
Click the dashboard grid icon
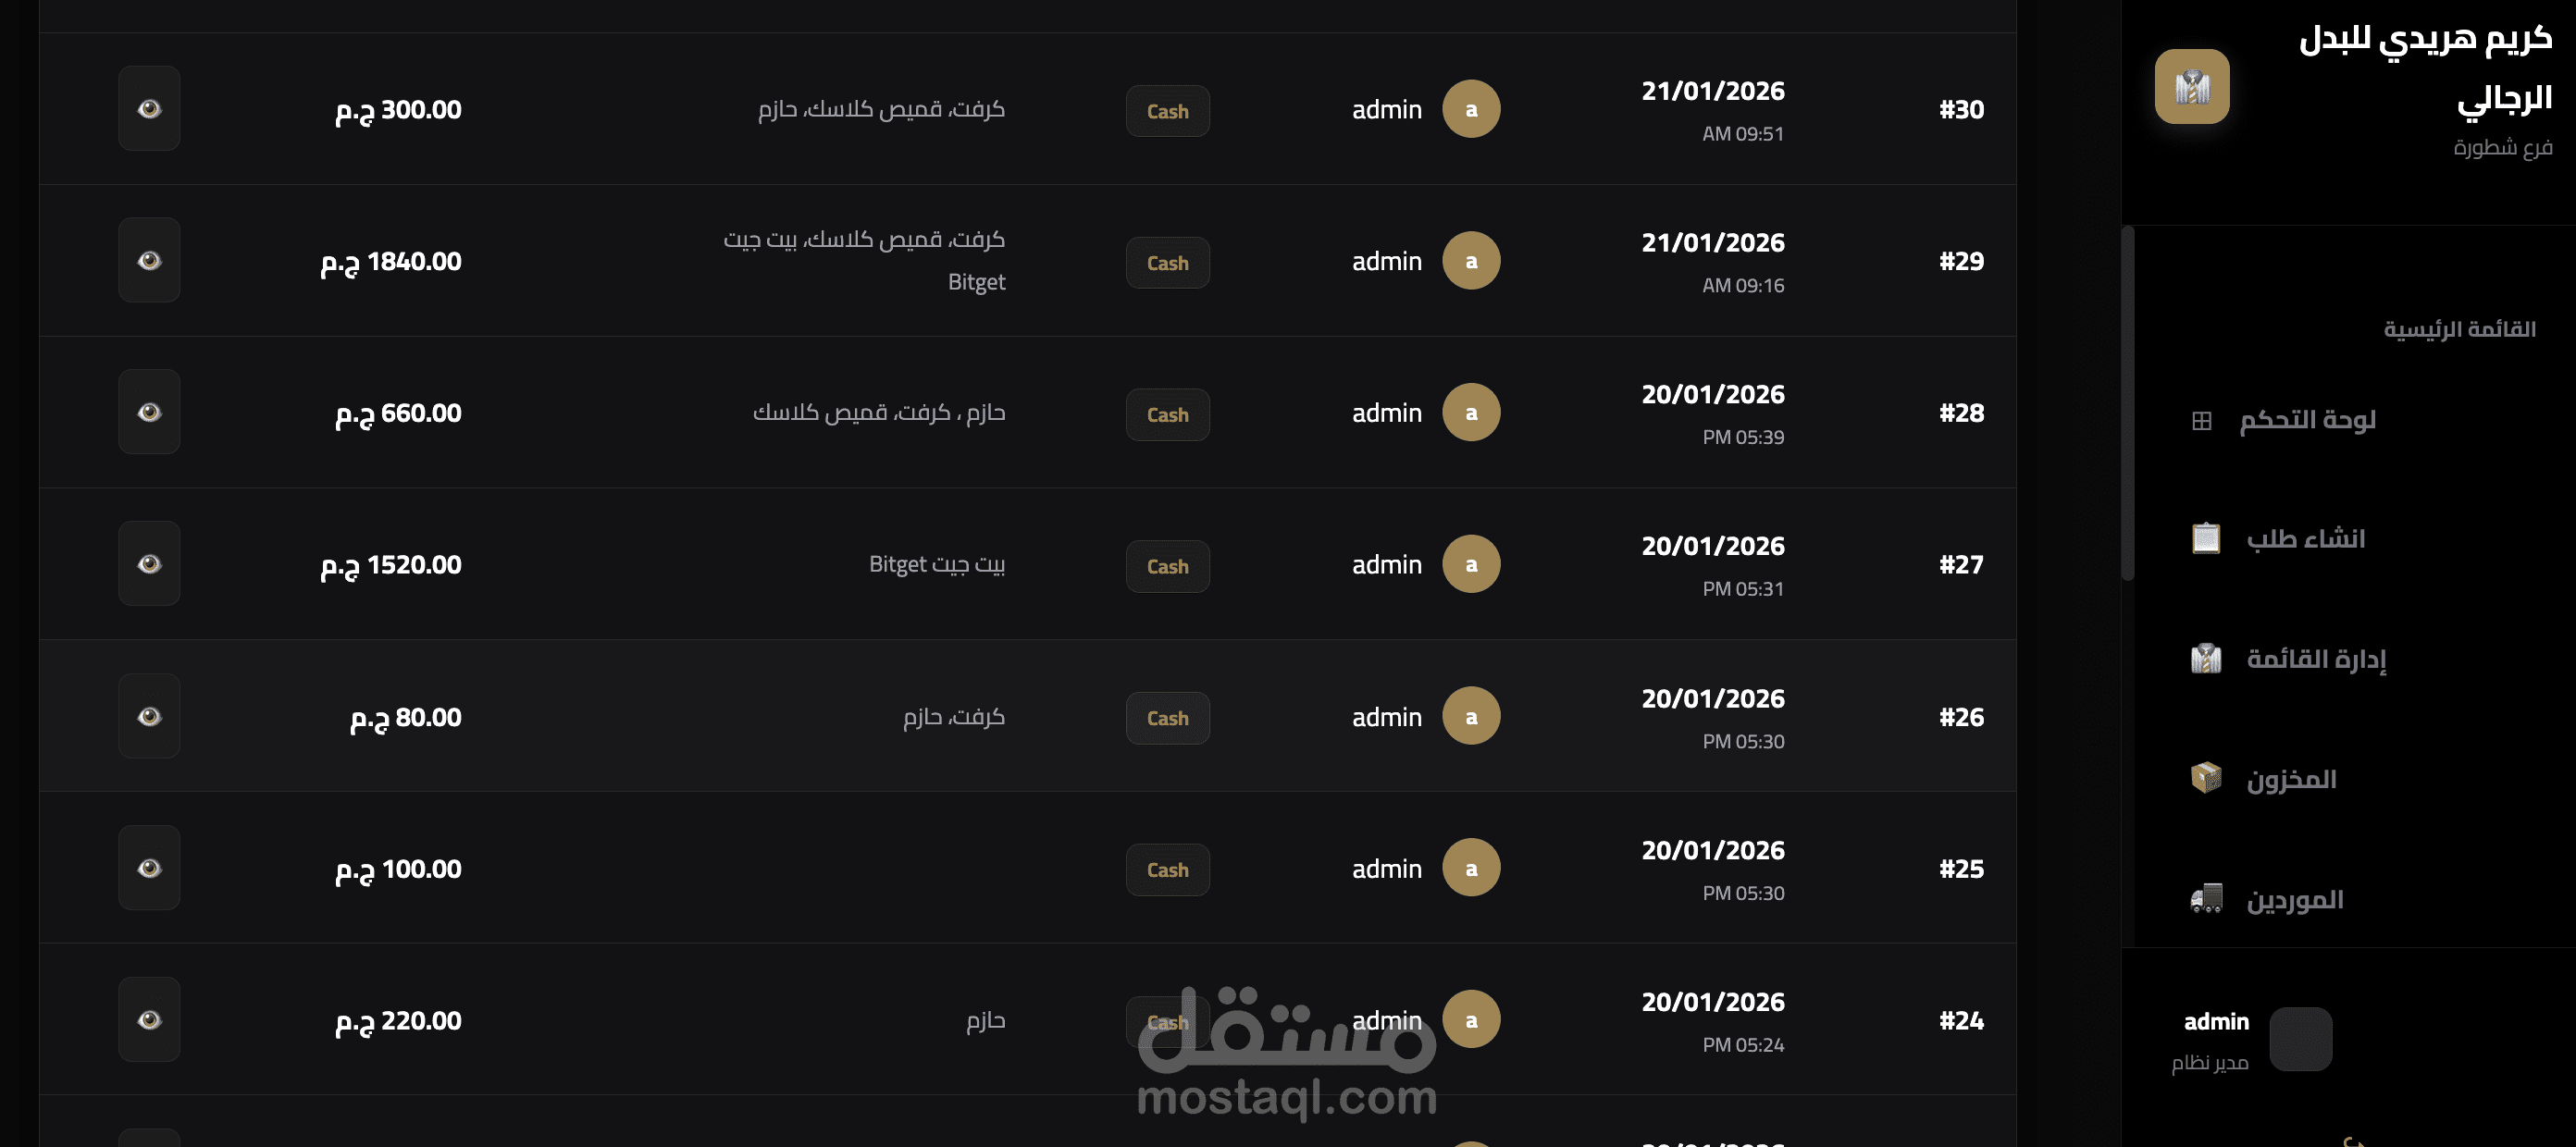pos(2201,421)
